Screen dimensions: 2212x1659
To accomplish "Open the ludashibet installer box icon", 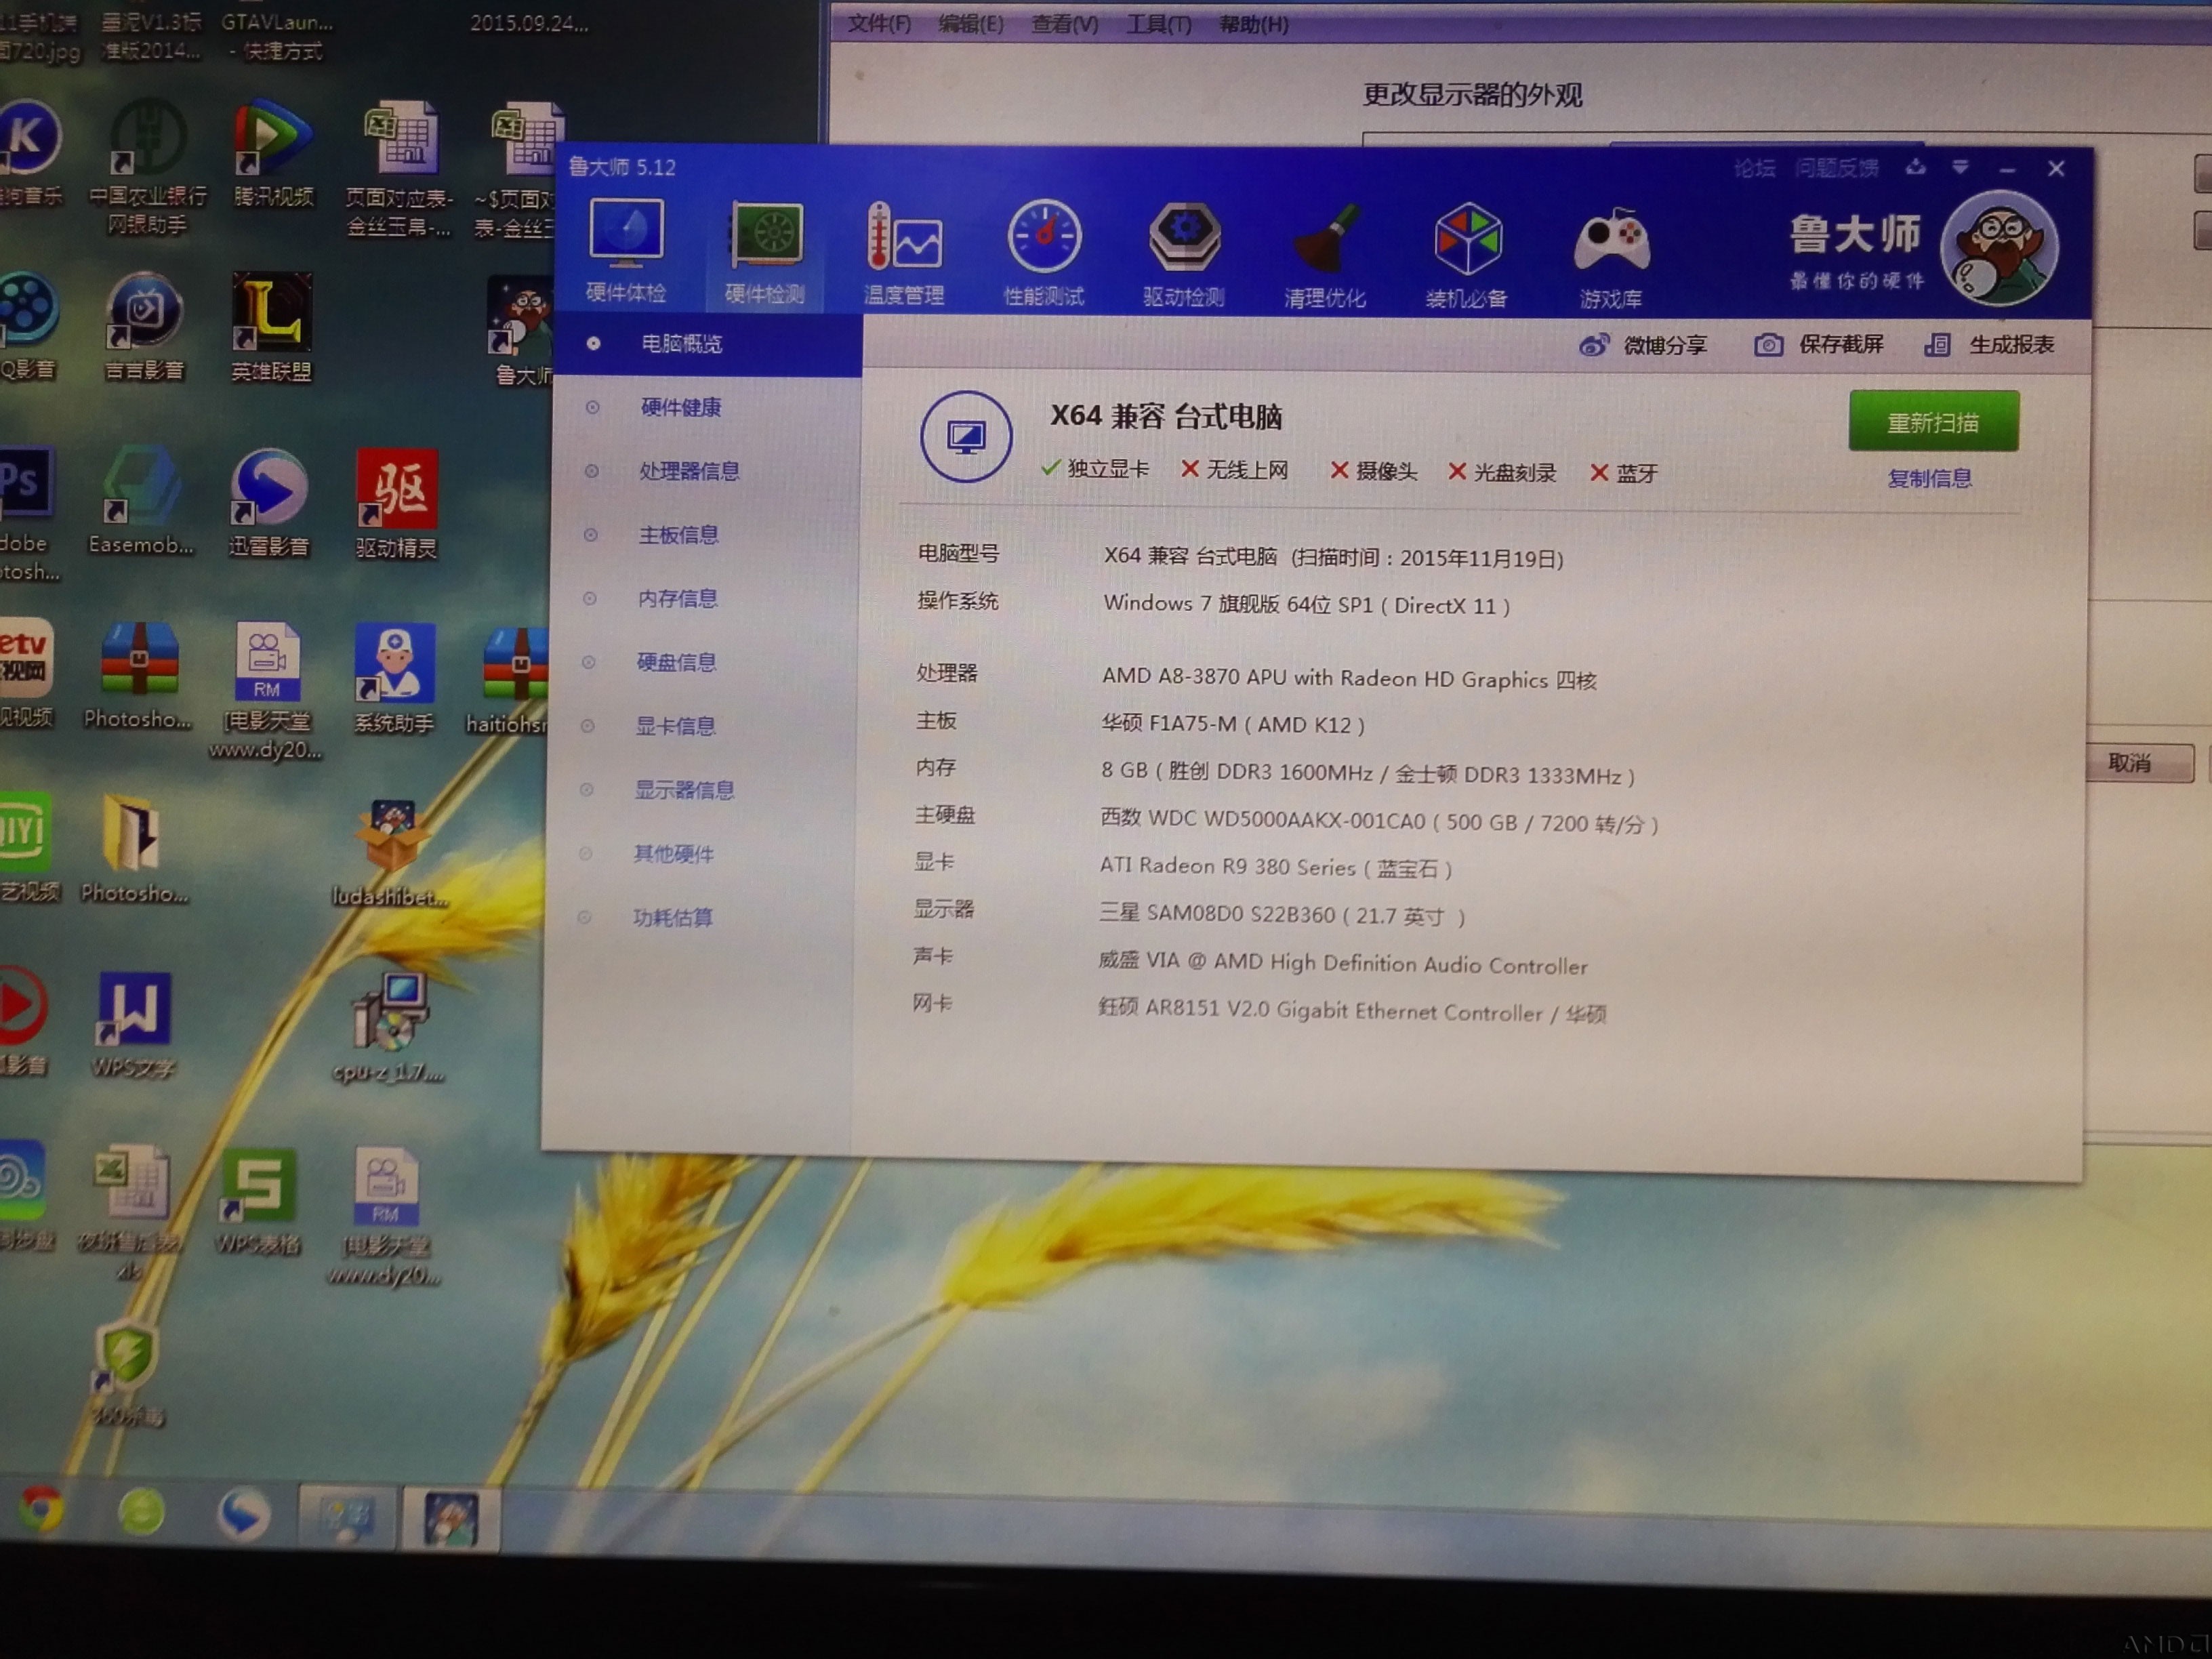I will pos(390,853).
